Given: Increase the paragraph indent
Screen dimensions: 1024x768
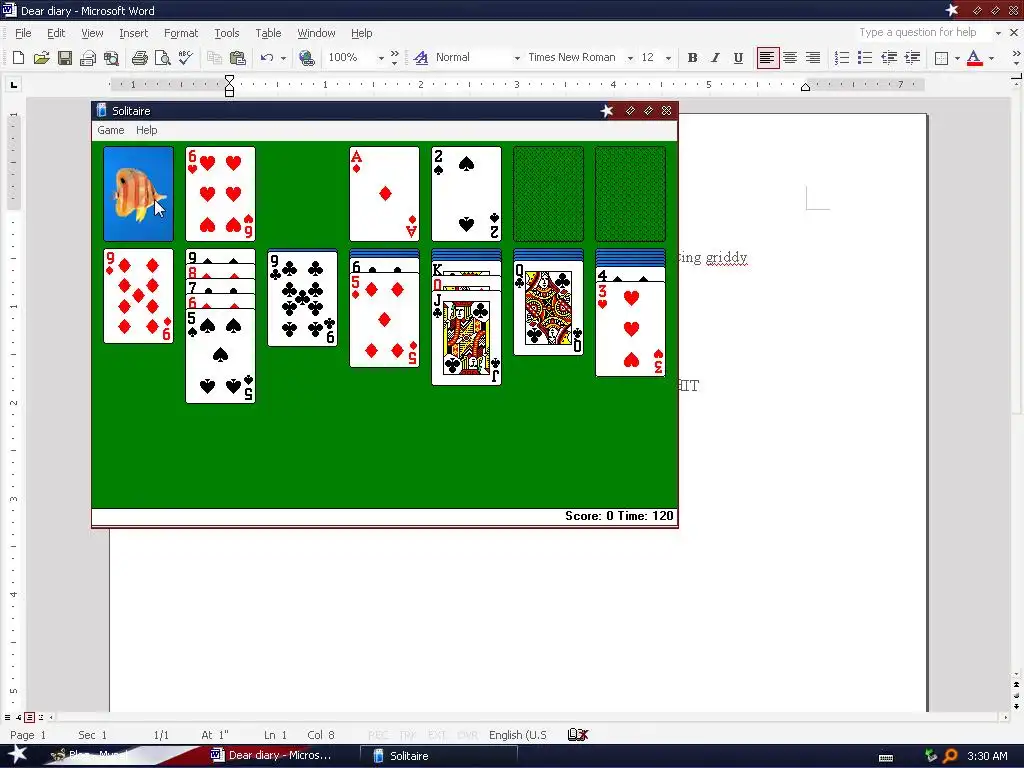Looking at the screenshot, I should [x=912, y=57].
